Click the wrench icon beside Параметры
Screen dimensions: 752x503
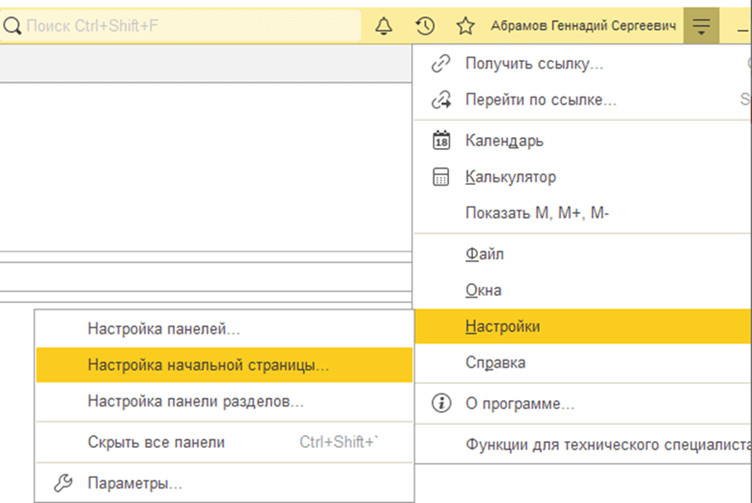pos(62,484)
